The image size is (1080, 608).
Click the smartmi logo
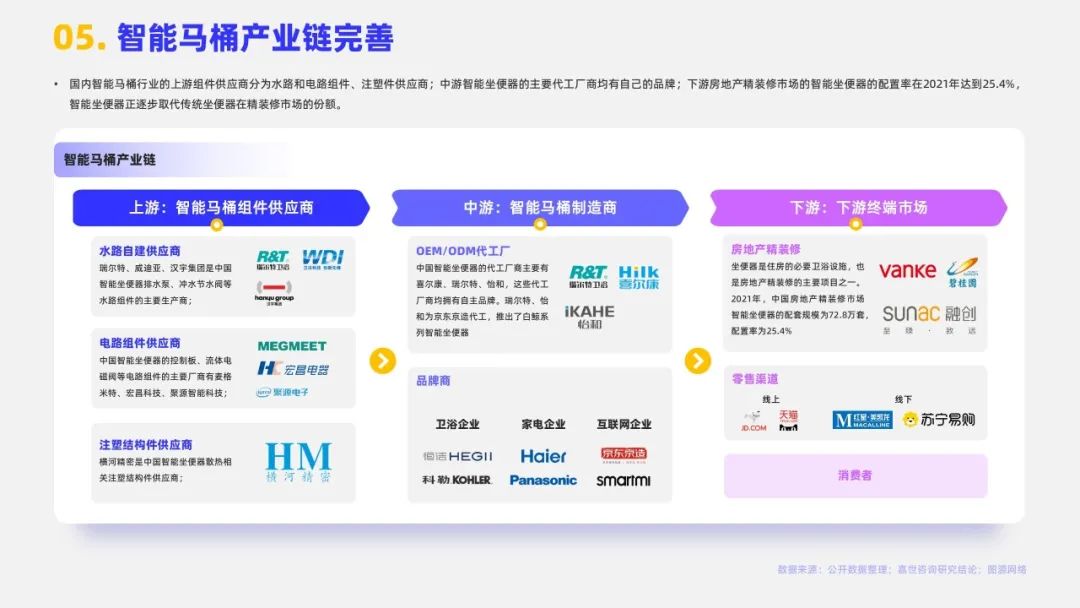pos(623,480)
